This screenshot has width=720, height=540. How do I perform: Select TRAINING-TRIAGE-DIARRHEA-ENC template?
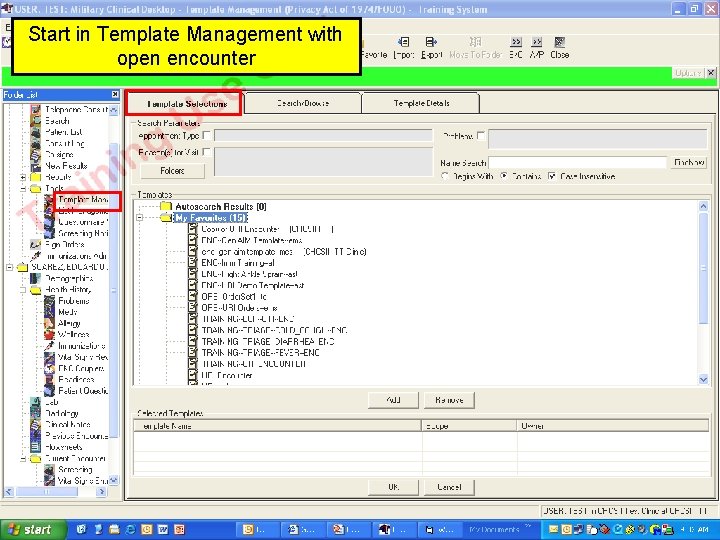click(268, 342)
